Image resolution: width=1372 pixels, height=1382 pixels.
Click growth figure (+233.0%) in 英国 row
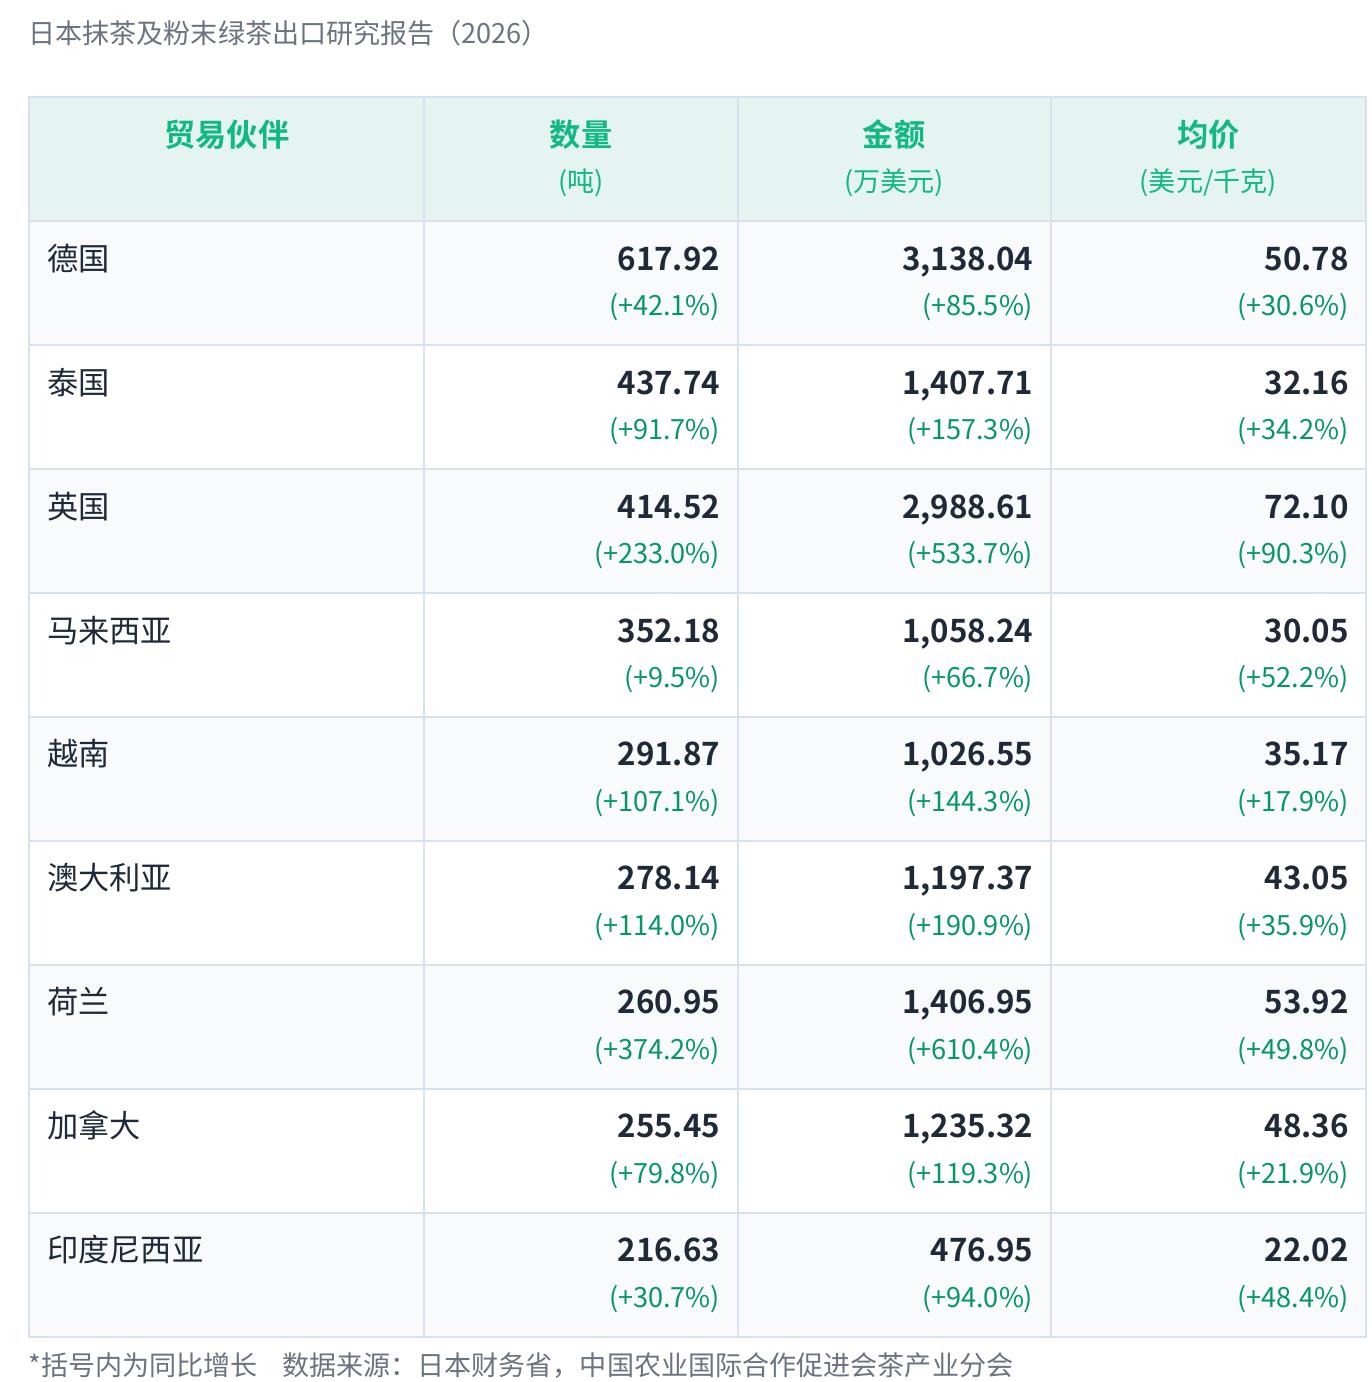657,553
